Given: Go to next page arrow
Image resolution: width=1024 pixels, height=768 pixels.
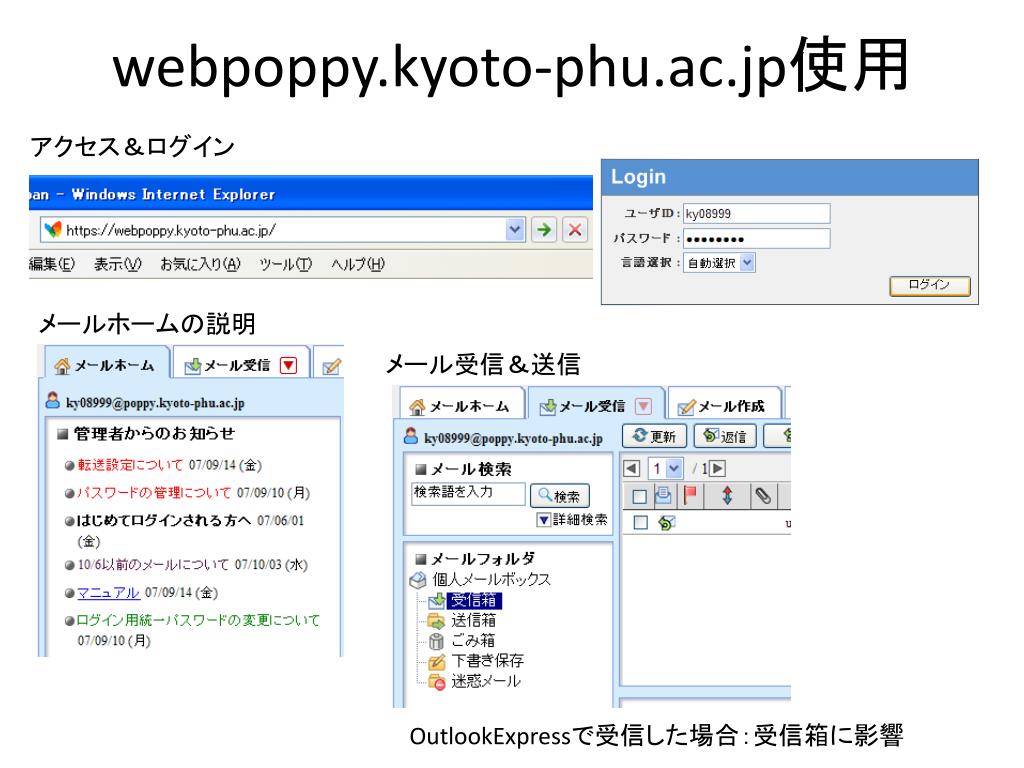Looking at the screenshot, I should (x=717, y=468).
